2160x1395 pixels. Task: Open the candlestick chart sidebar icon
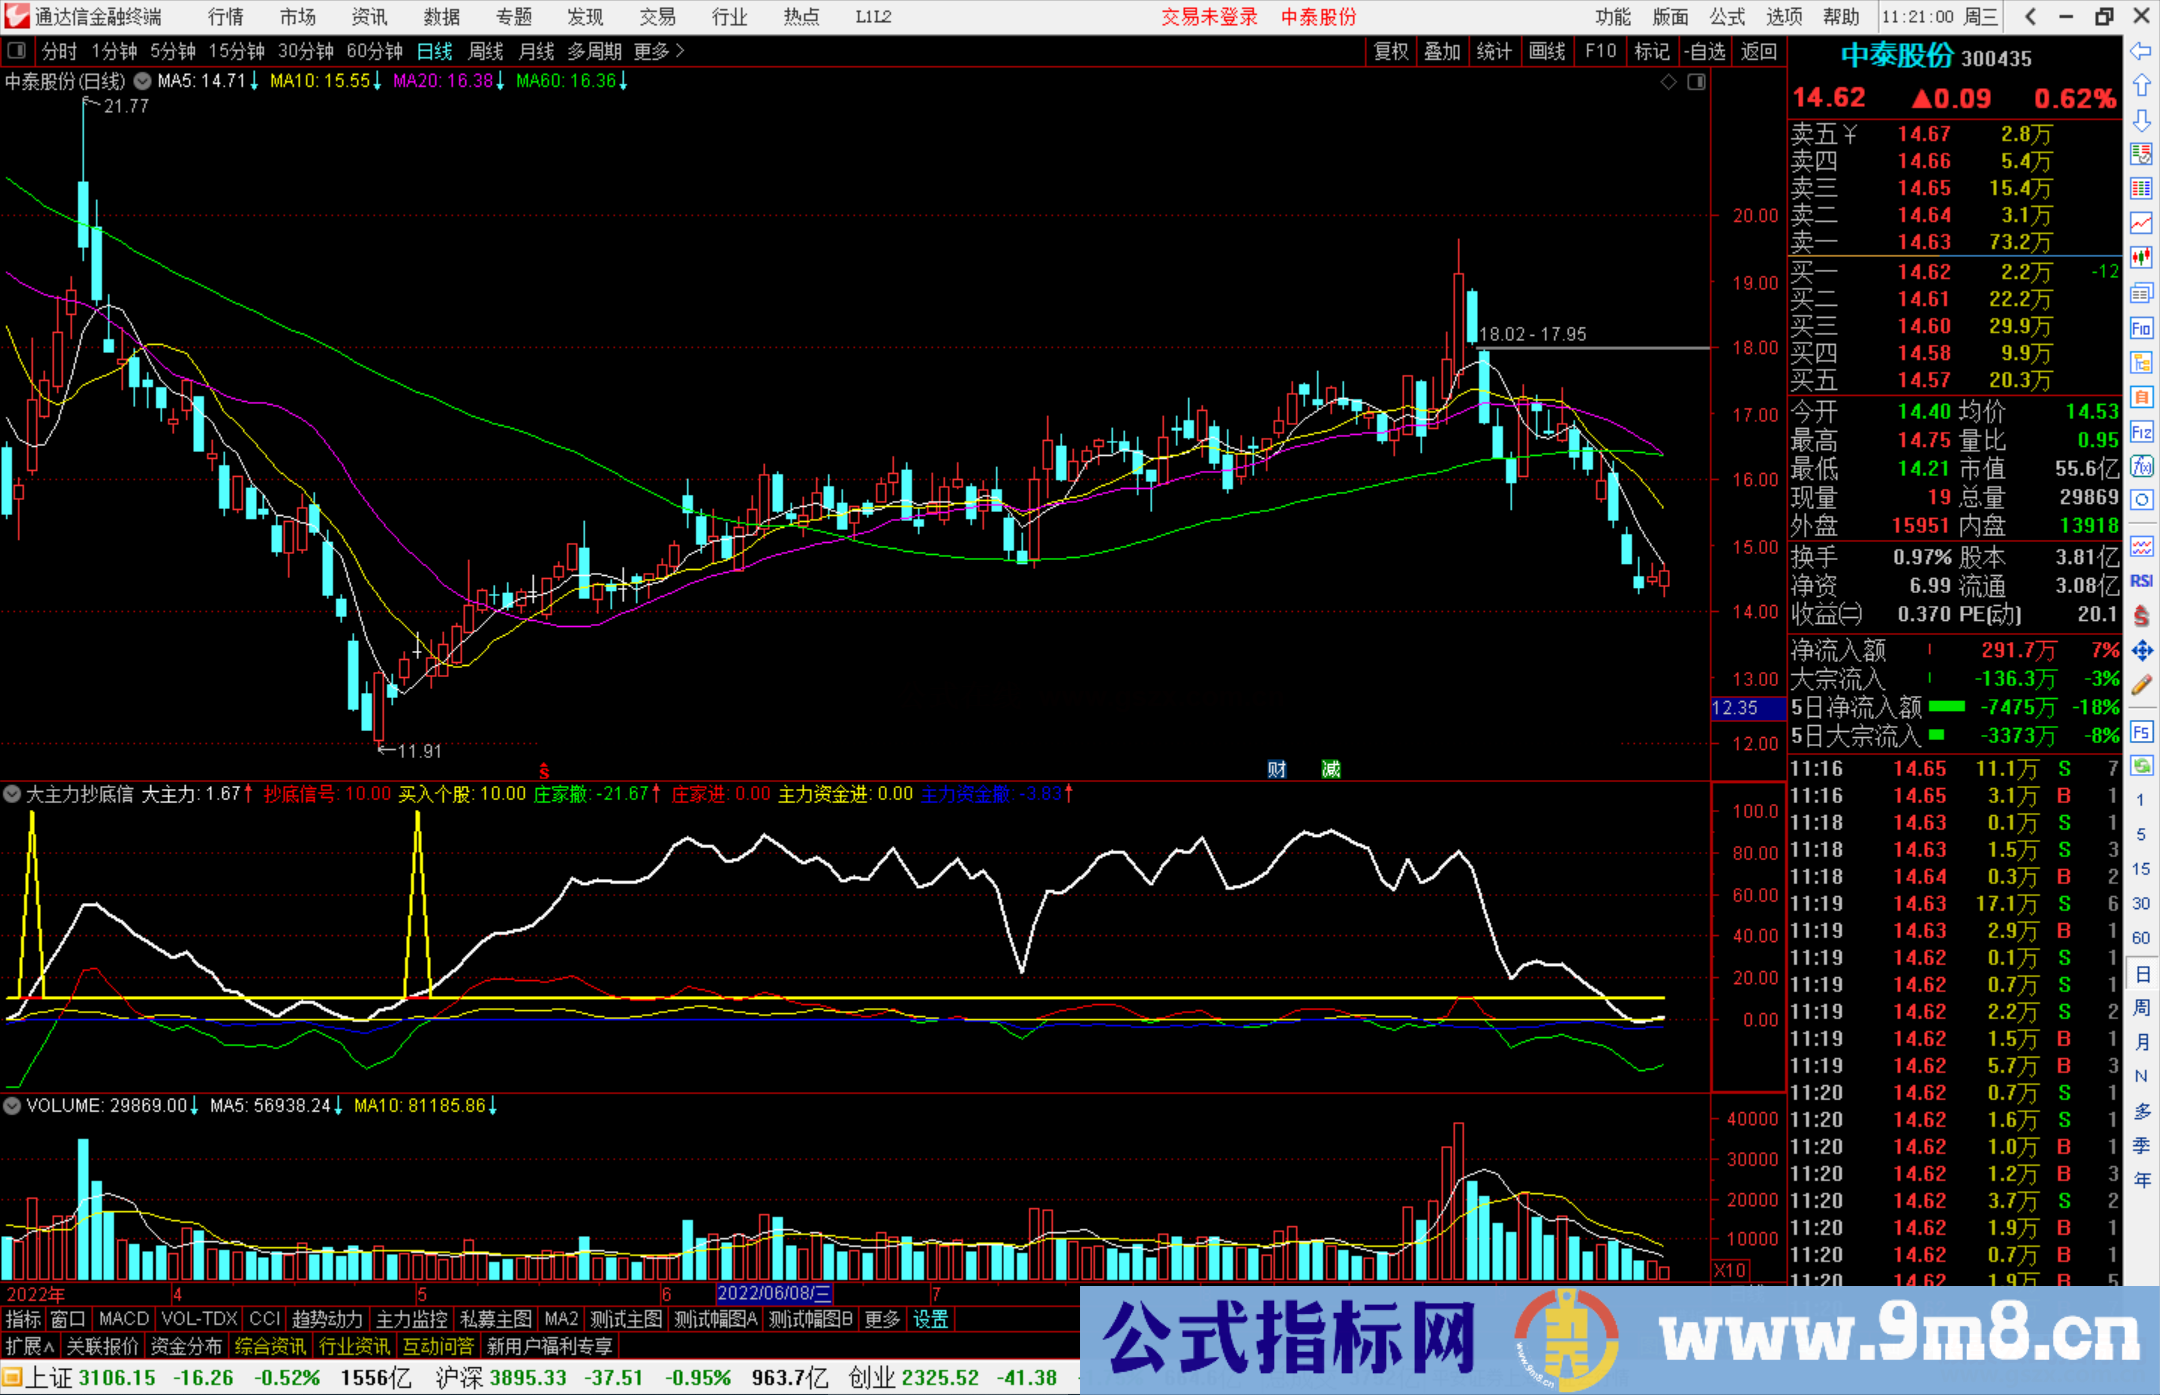2141,258
